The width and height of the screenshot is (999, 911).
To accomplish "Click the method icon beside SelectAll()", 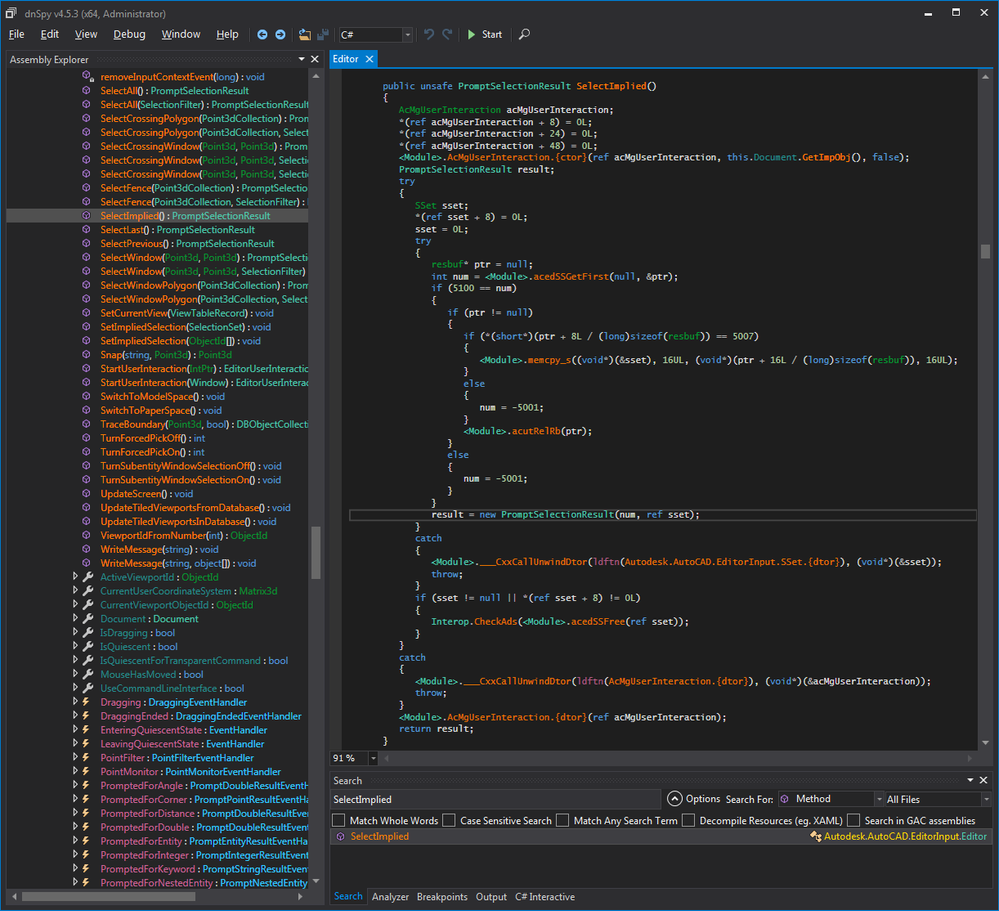I will [x=86, y=90].
